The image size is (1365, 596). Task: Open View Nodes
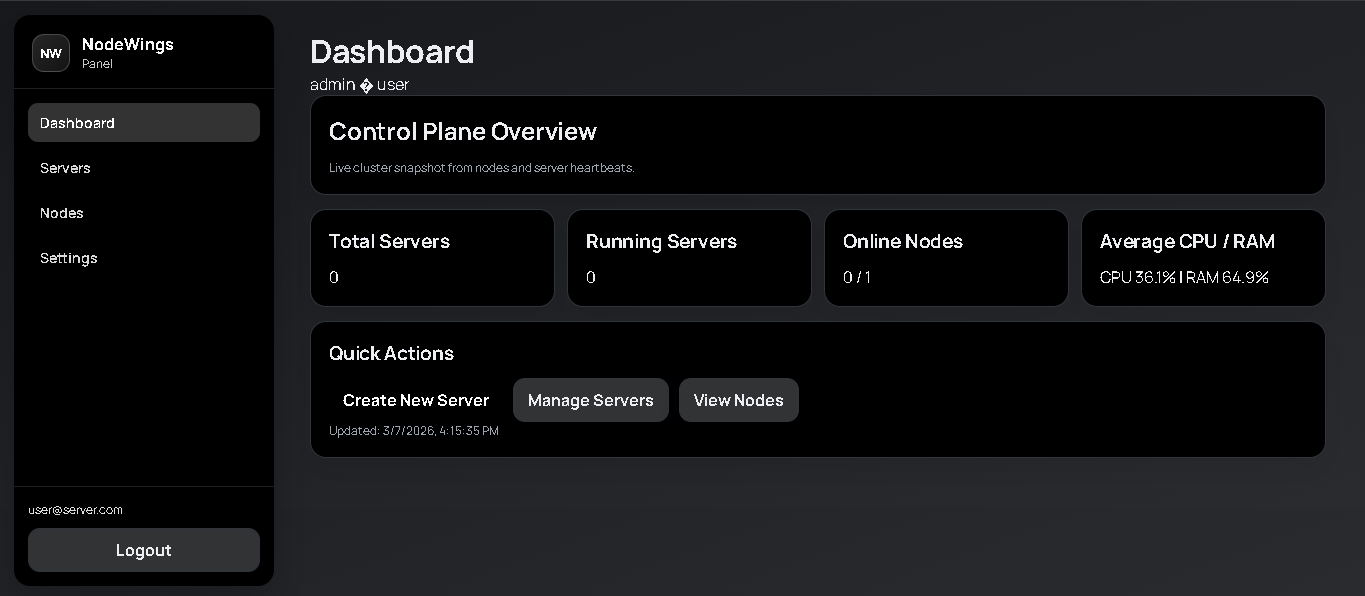pyautogui.click(x=738, y=400)
